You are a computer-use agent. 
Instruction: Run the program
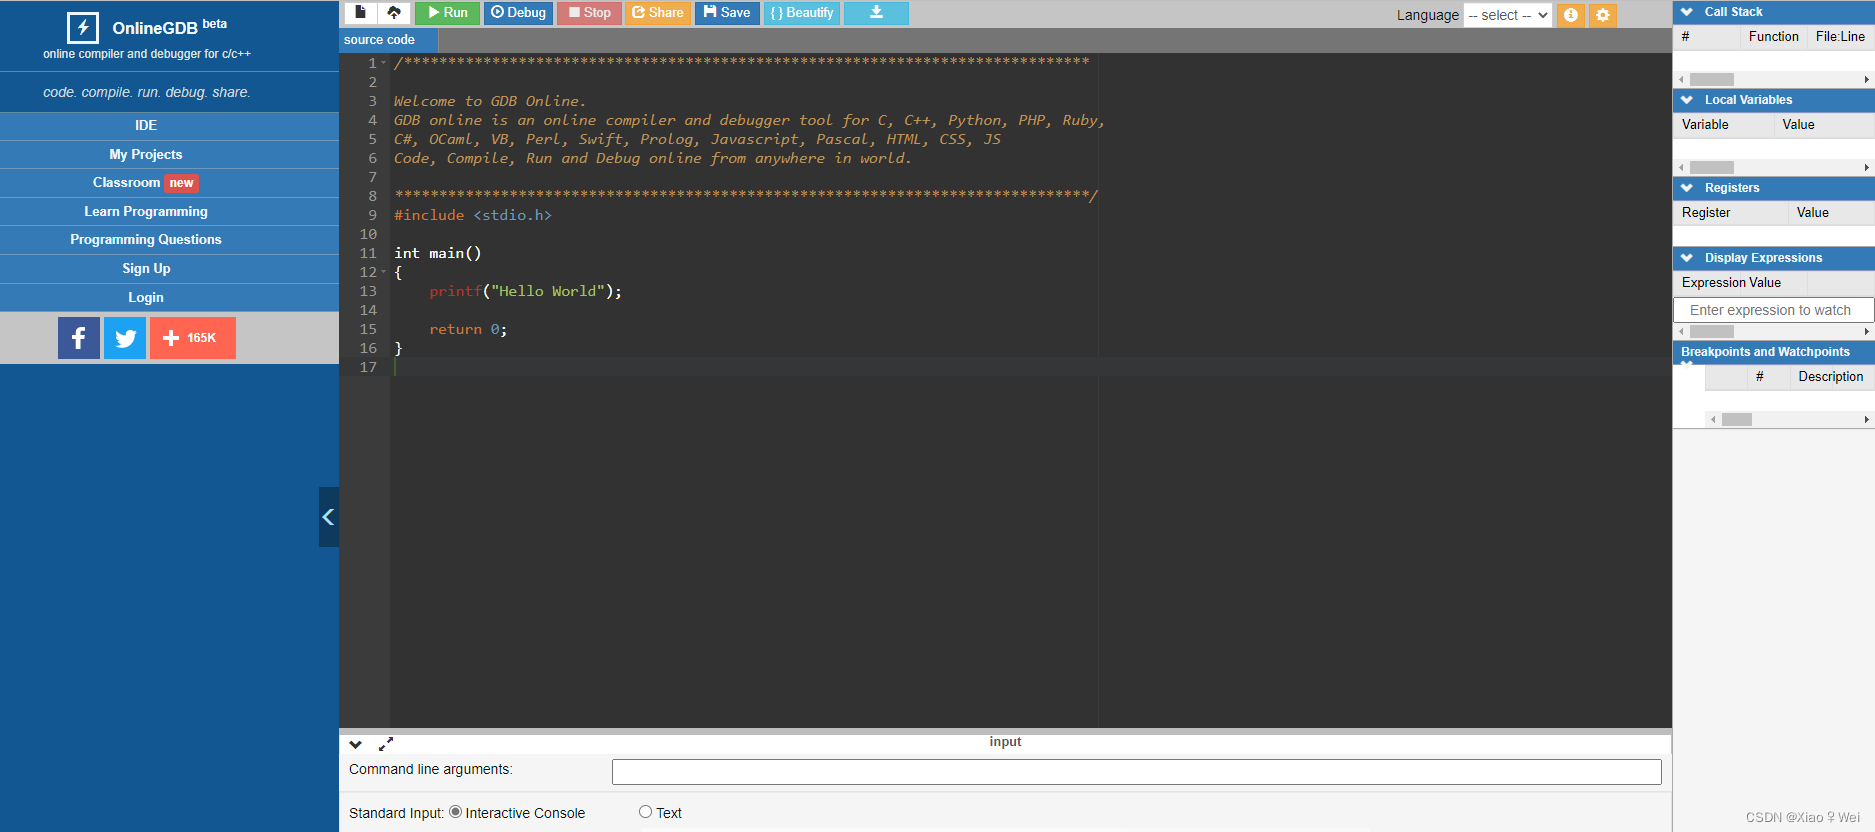(447, 13)
